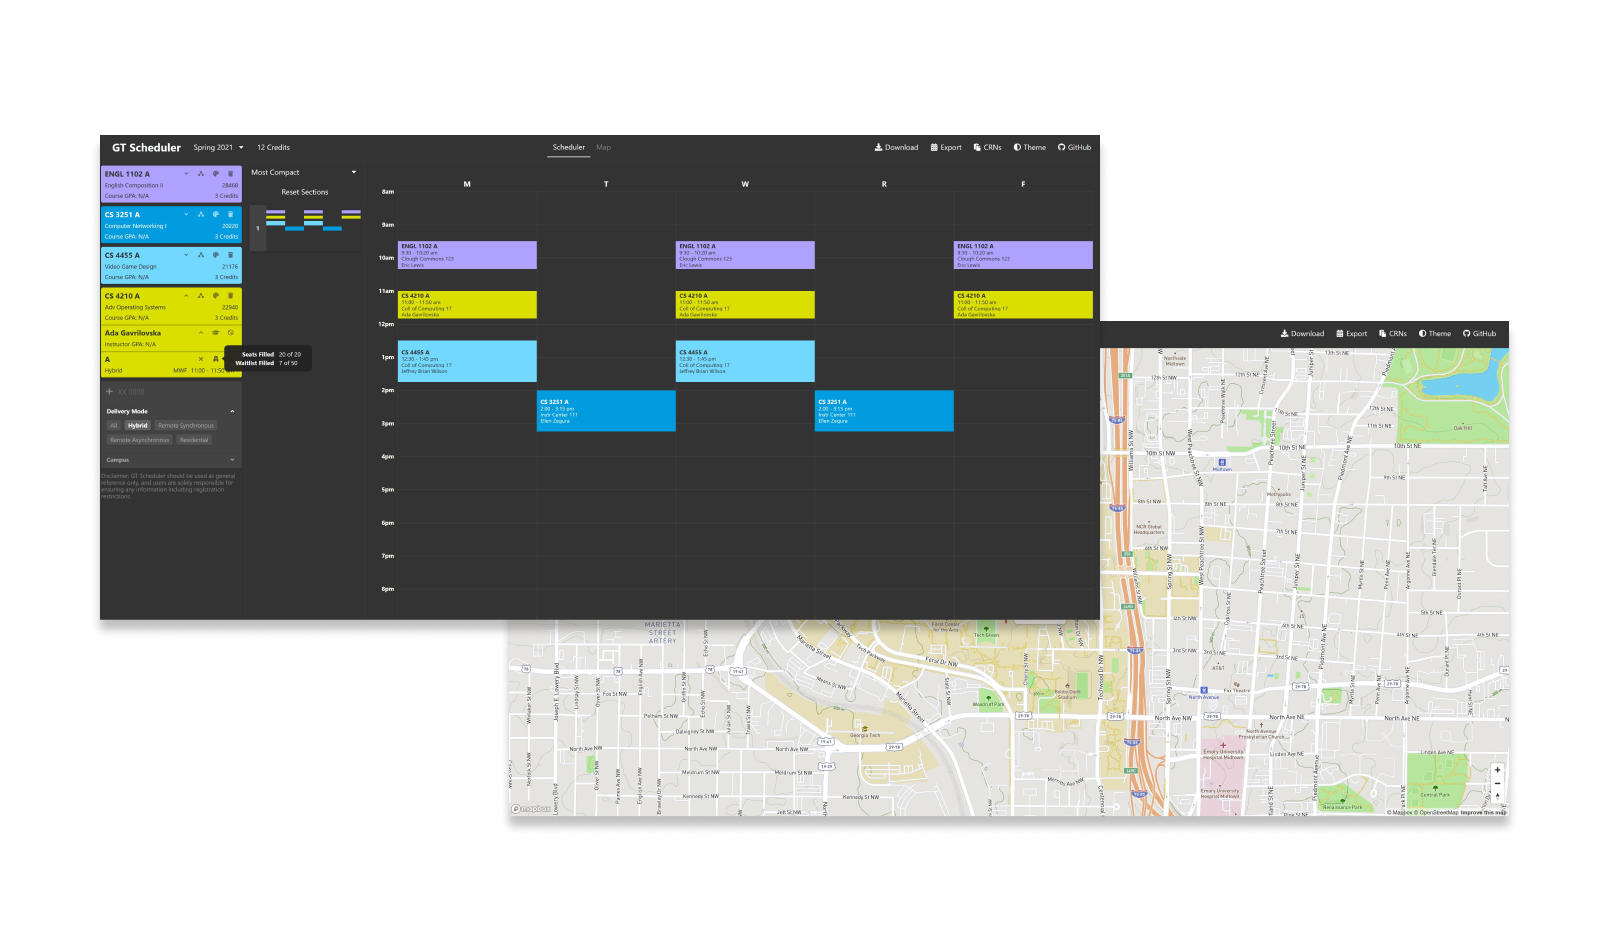1609x952 pixels.
Task: Collapse CS 4210 A course details
Action: point(186,296)
